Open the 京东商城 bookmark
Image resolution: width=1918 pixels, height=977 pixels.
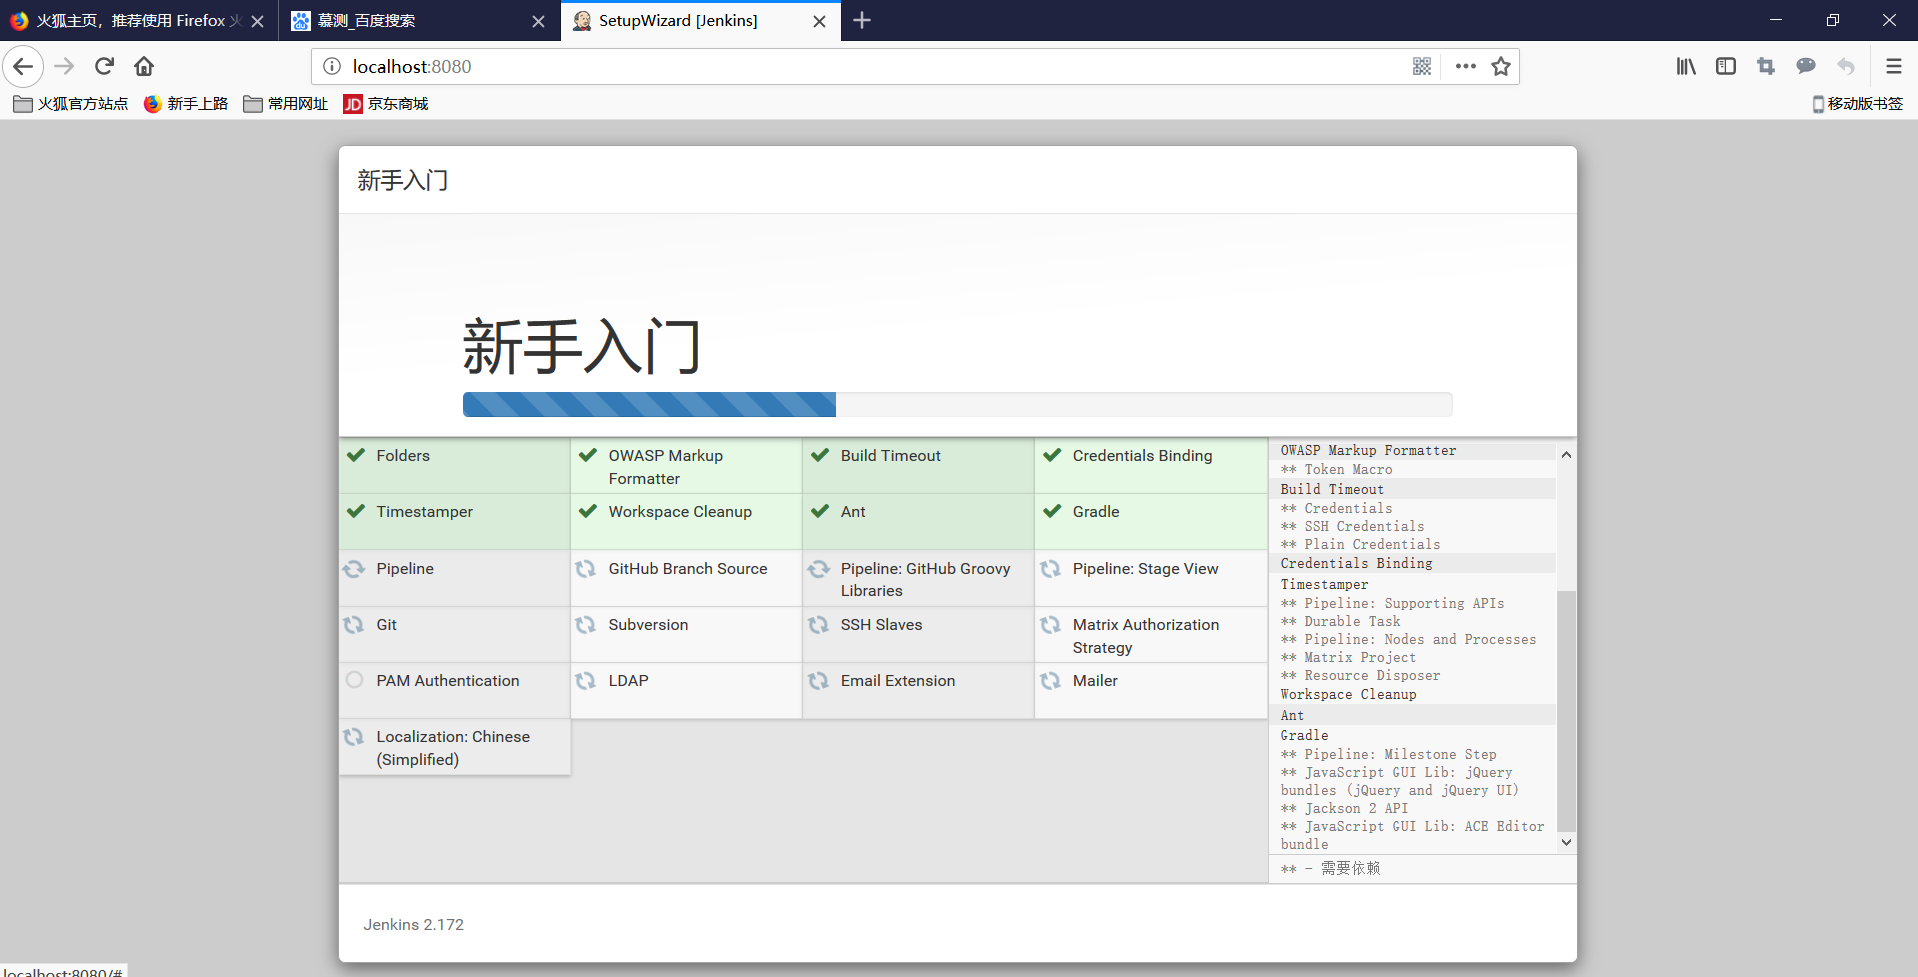click(386, 104)
